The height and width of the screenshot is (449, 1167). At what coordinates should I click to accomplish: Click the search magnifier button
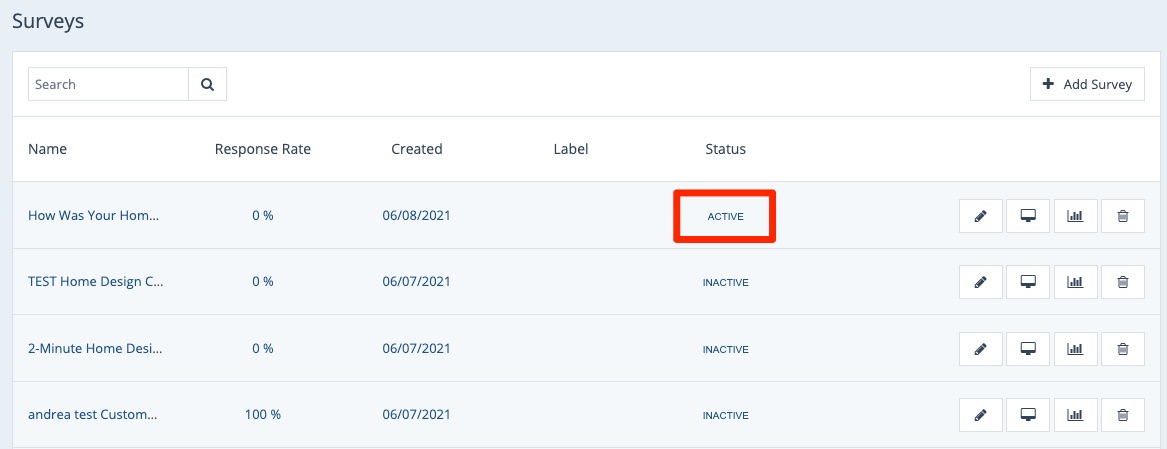(207, 85)
